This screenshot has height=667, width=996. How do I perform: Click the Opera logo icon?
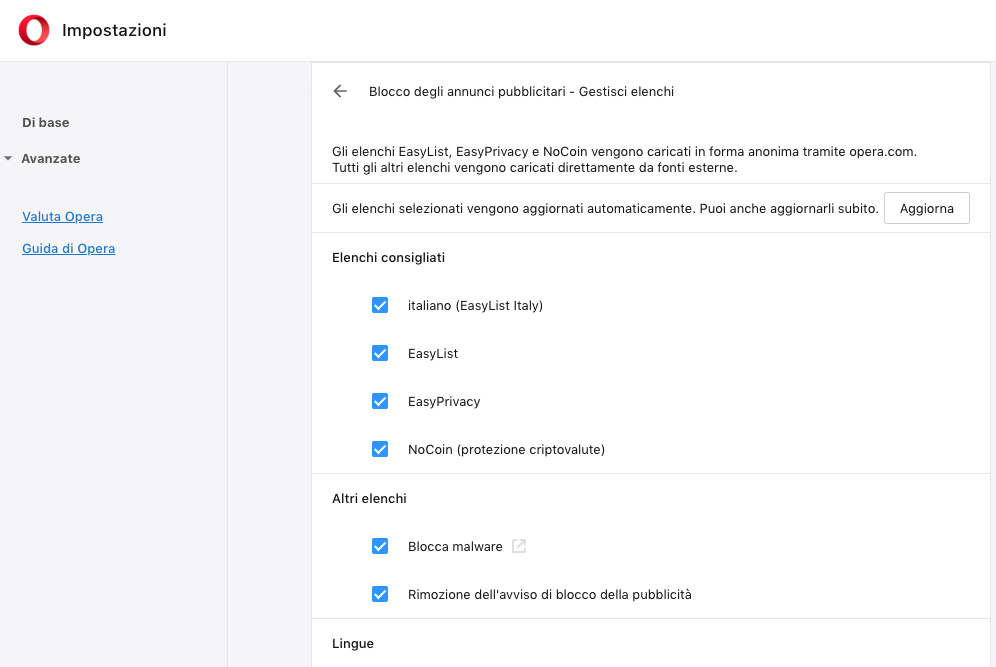(x=34, y=30)
